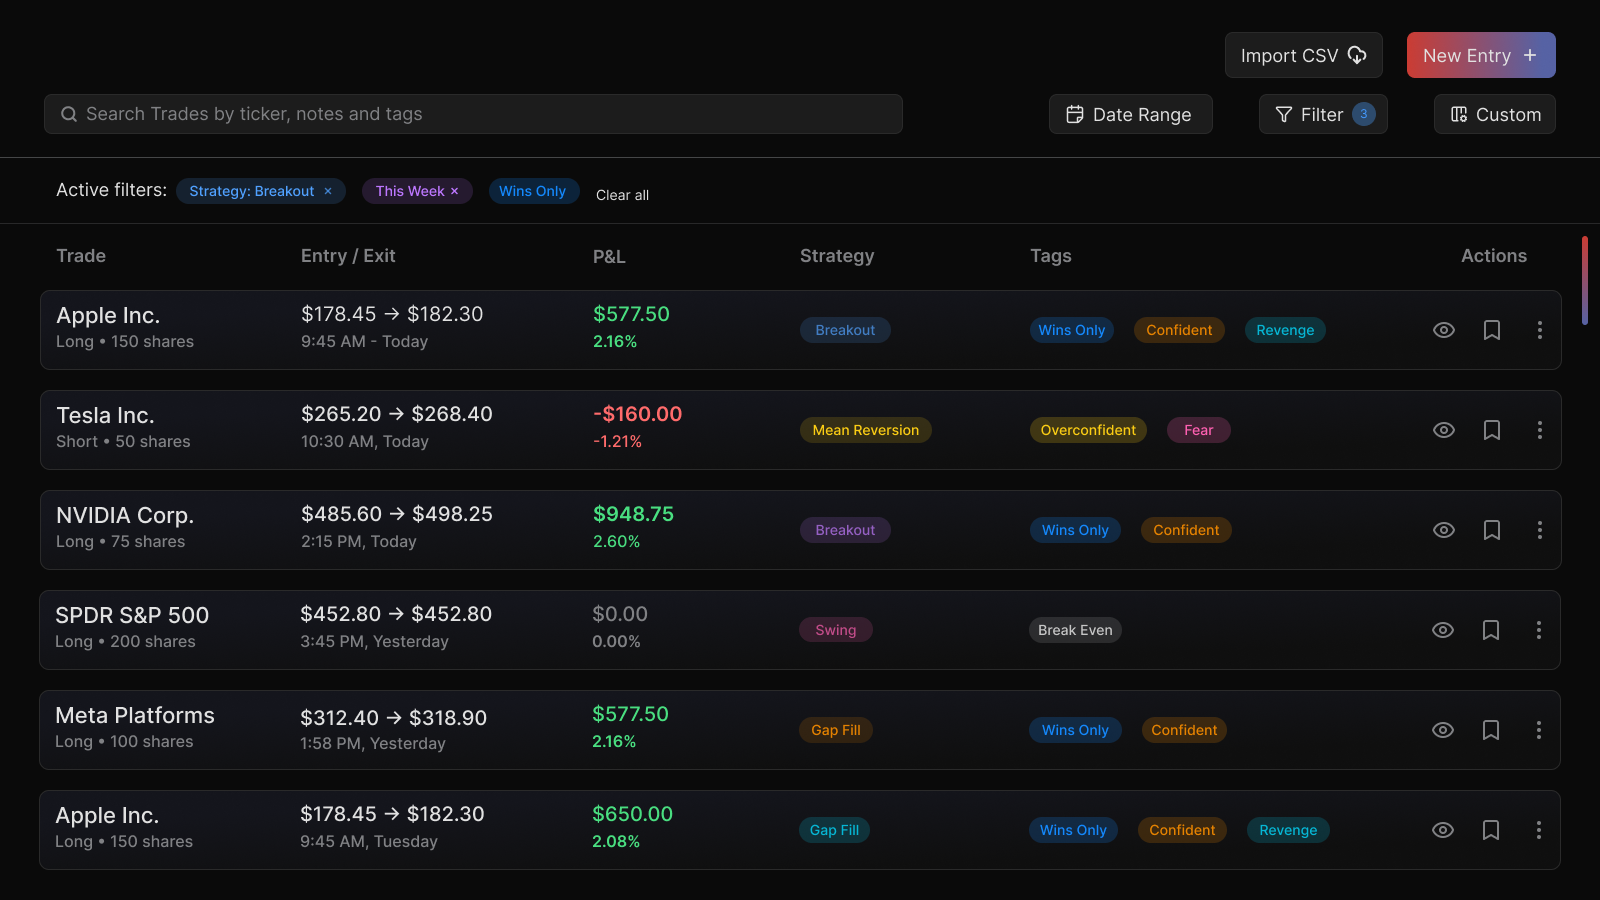The height and width of the screenshot is (900, 1600).
Task: Click the bookmark icon on SPDR S&P 500 row
Action: (1490, 630)
